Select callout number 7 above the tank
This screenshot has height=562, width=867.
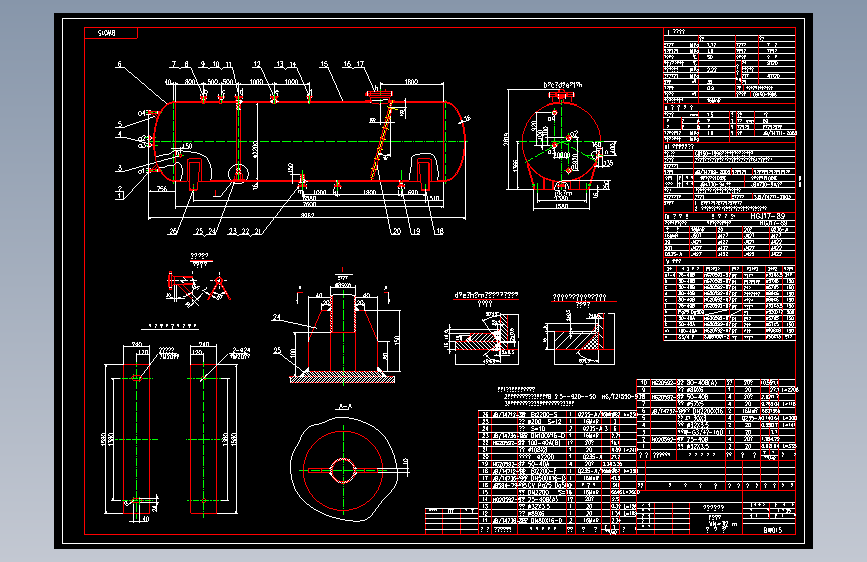point(174,64)
